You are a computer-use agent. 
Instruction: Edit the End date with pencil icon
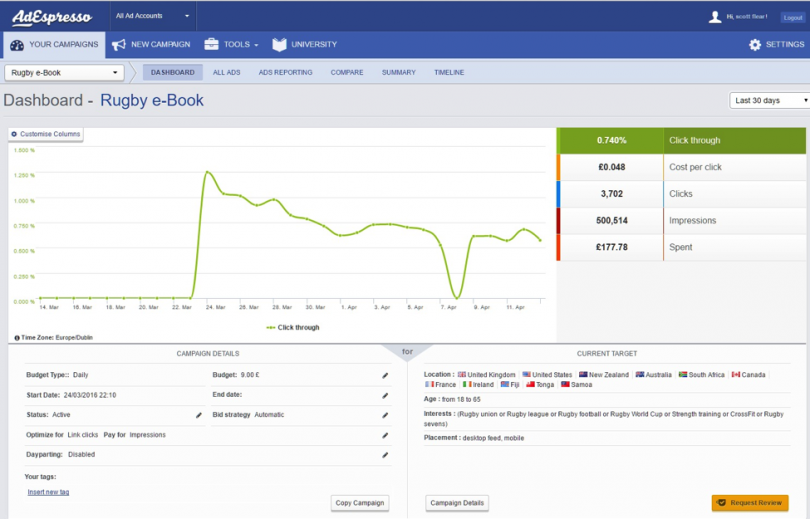(385, 395)
